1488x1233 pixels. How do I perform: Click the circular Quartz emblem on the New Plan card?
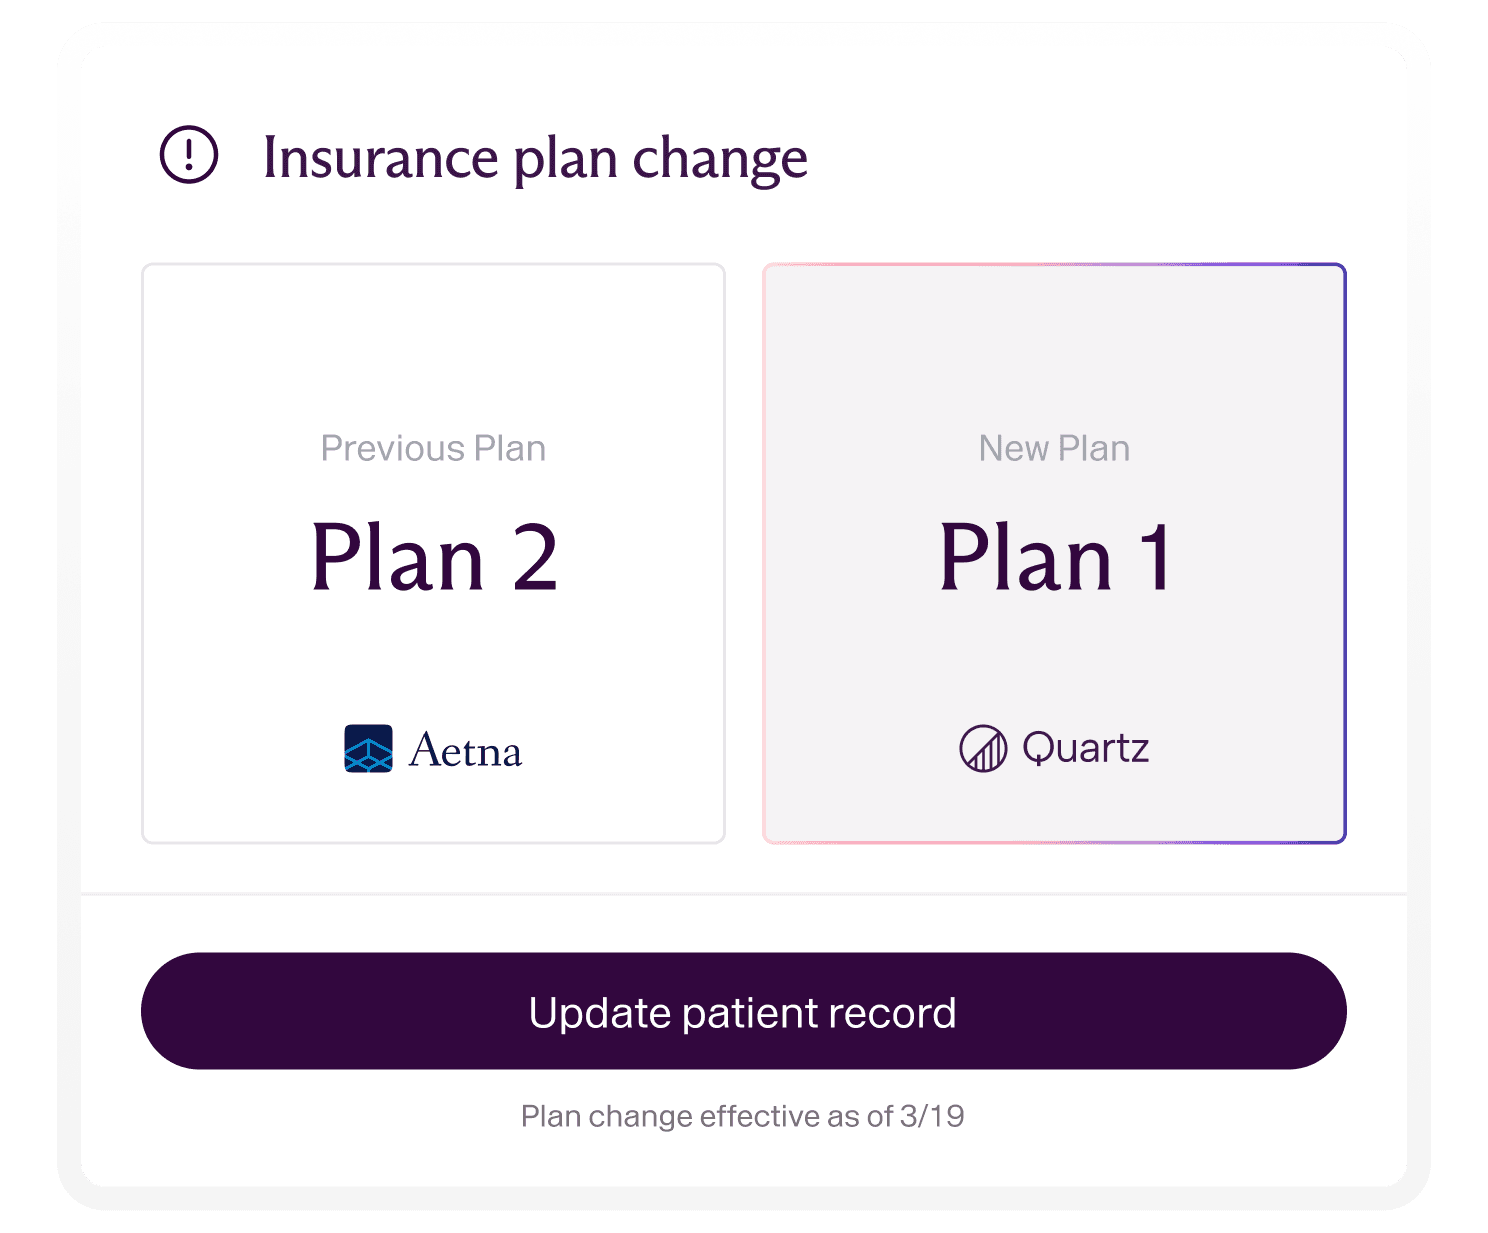point(983,748)
